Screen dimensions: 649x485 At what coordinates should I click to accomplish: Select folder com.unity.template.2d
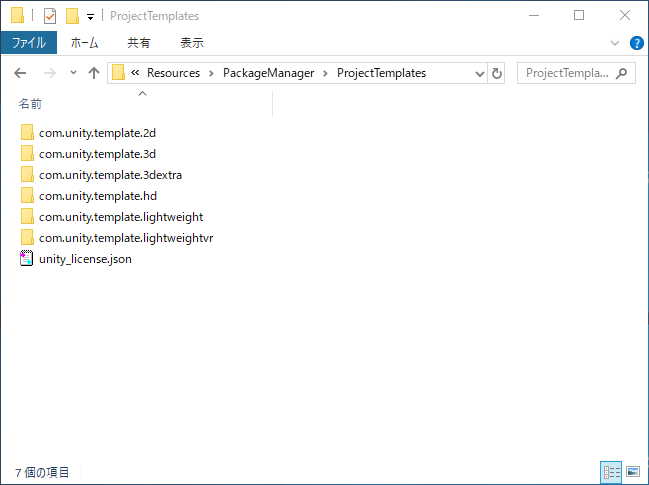tap(97, 133)
